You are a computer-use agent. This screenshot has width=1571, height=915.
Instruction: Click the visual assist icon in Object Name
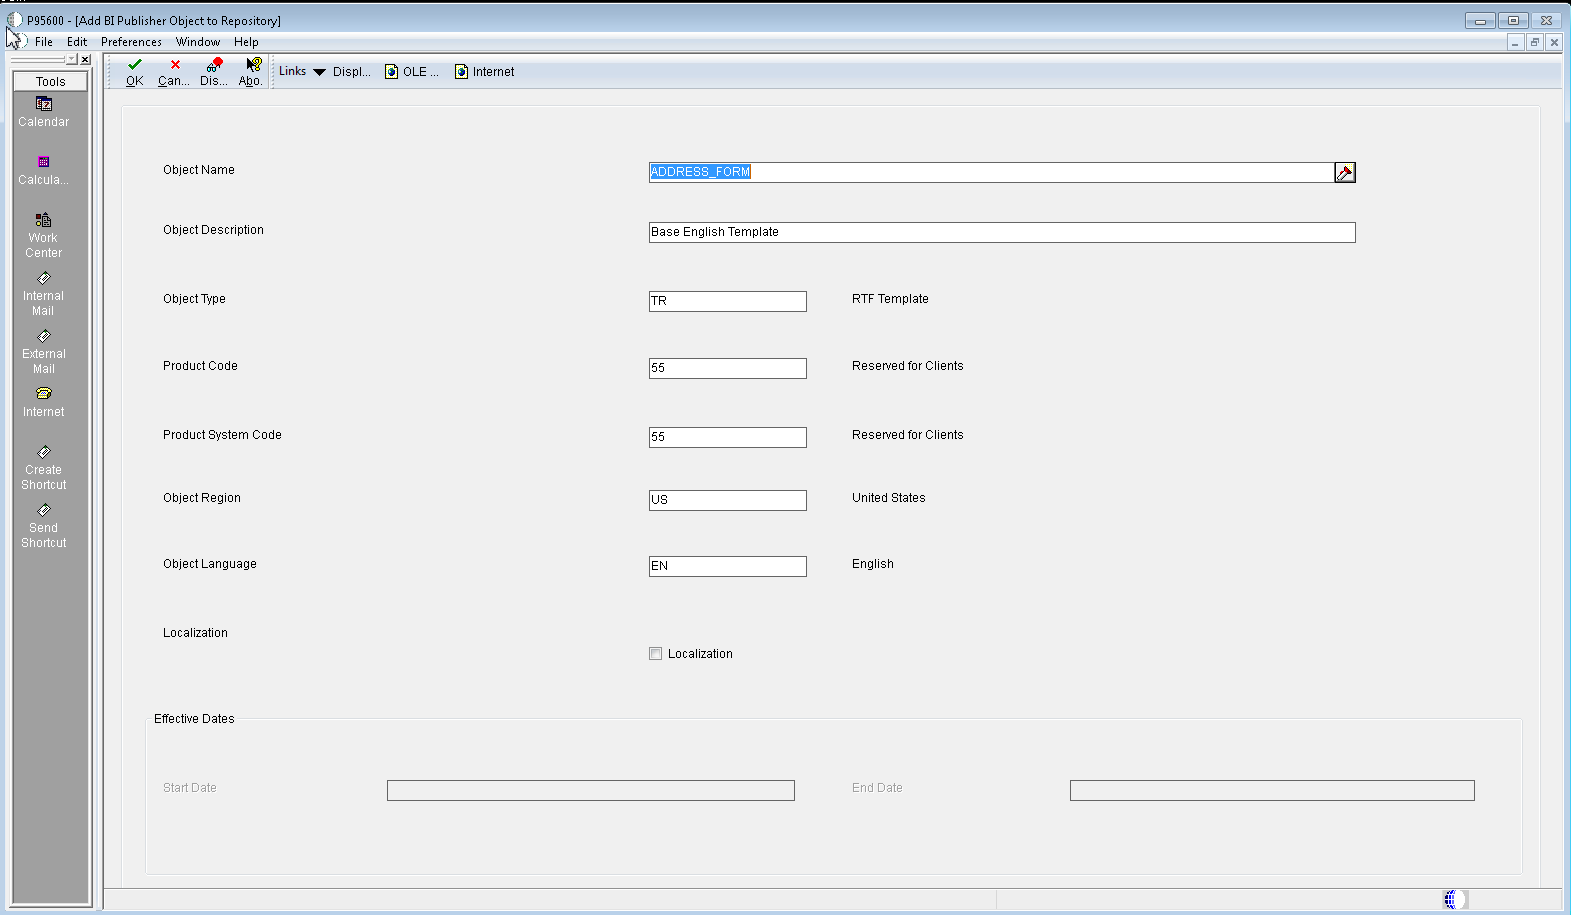click(1345, 173)
